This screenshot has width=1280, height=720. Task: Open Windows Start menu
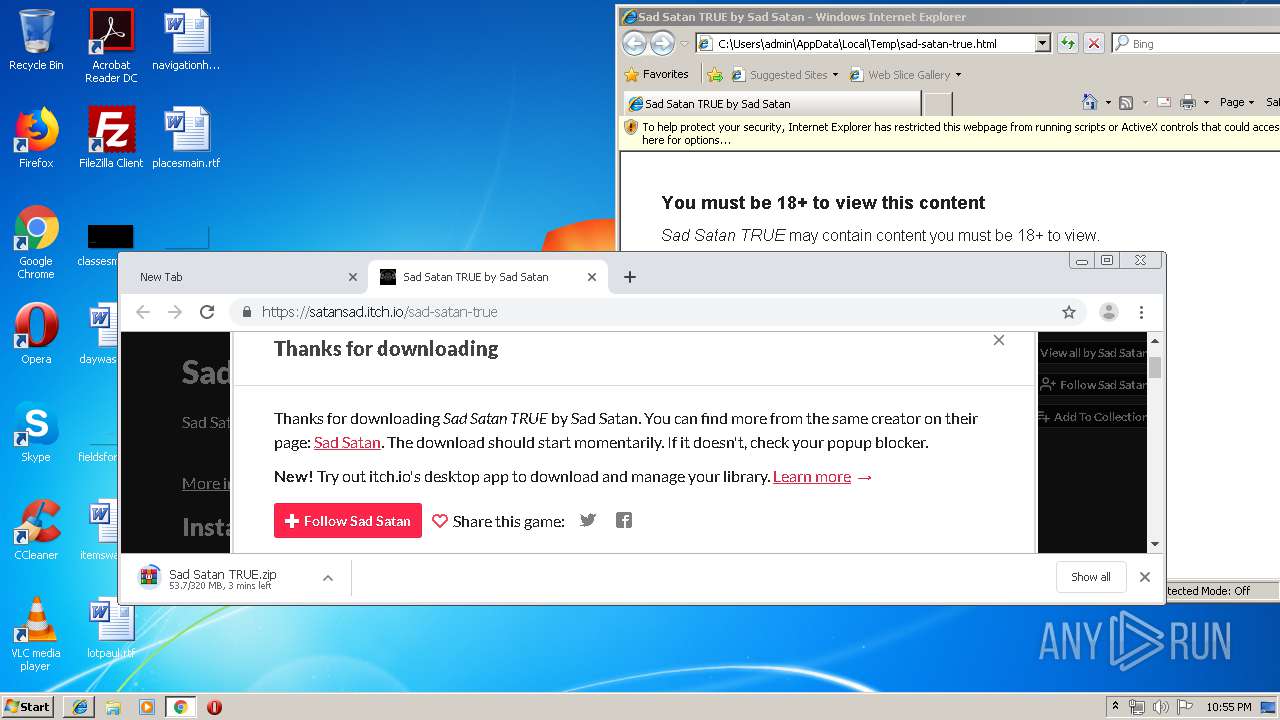(28, 706)
